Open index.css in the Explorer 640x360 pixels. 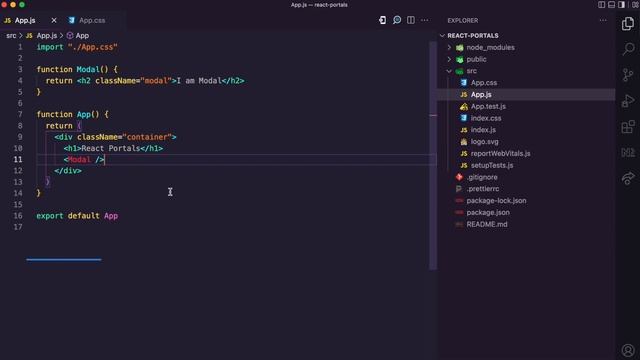click(x=486, y=118)
